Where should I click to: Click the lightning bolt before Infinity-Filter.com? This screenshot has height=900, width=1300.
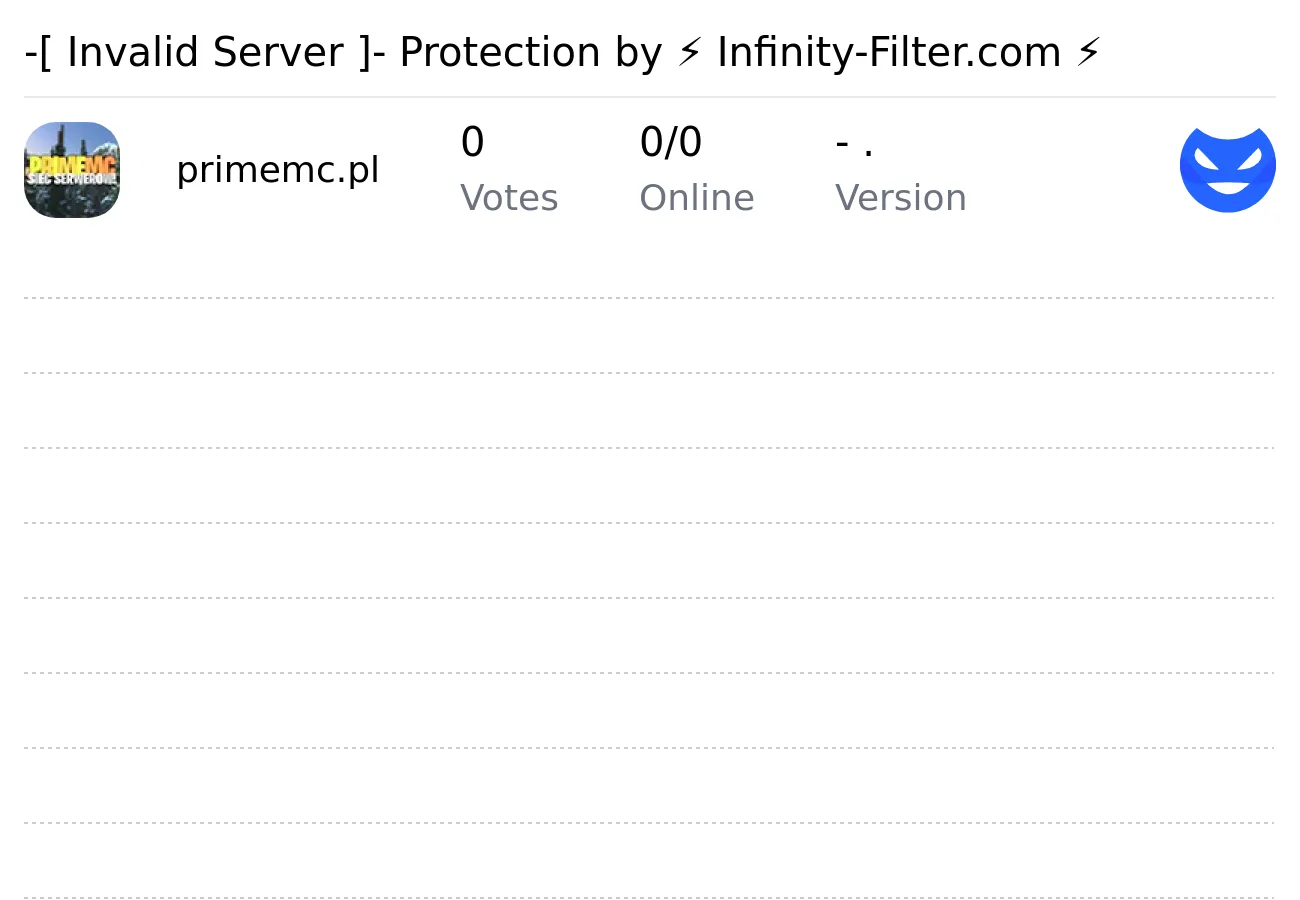pyautogui.click(x=689, y=52)
